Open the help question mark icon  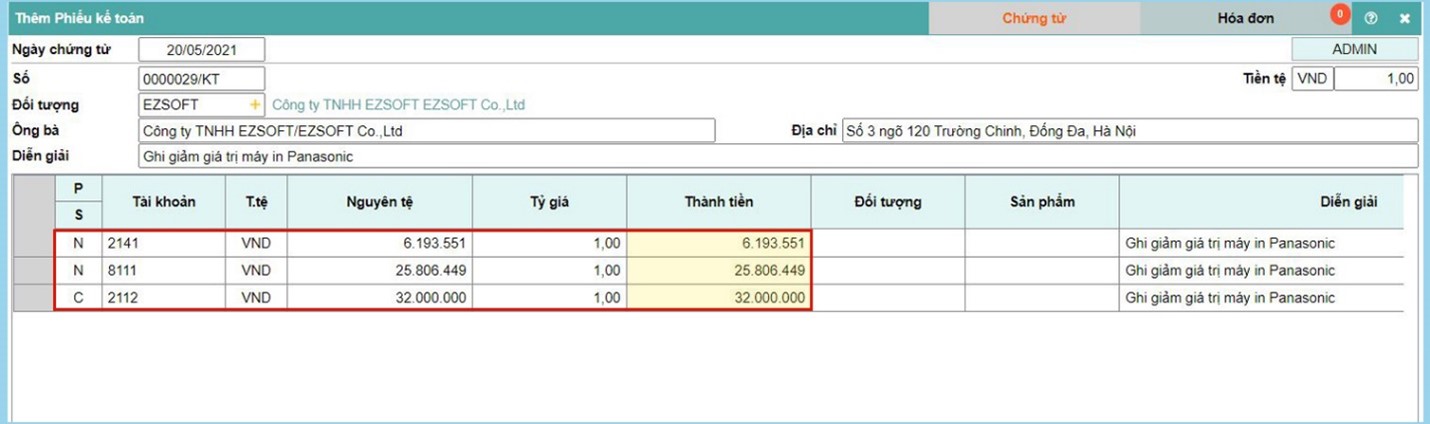(x=1371, y=18)
